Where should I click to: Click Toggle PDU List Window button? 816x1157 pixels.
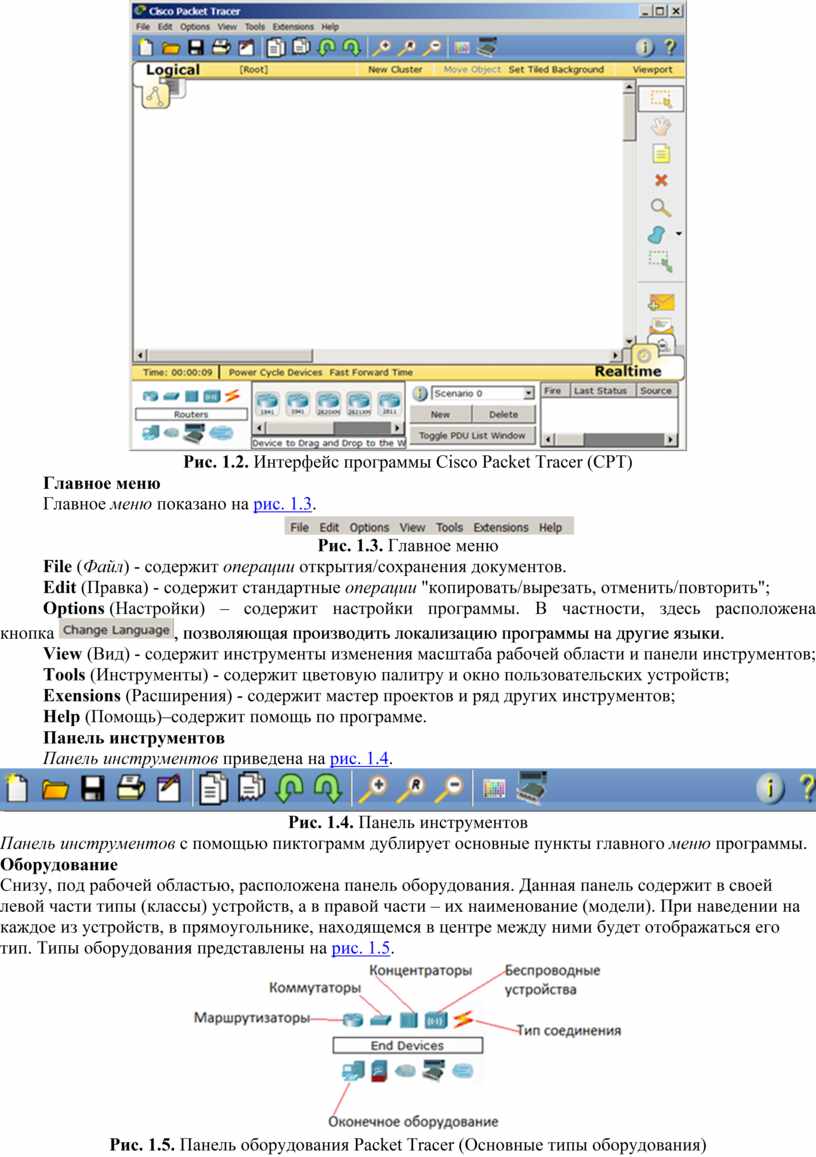pos(472,435)
